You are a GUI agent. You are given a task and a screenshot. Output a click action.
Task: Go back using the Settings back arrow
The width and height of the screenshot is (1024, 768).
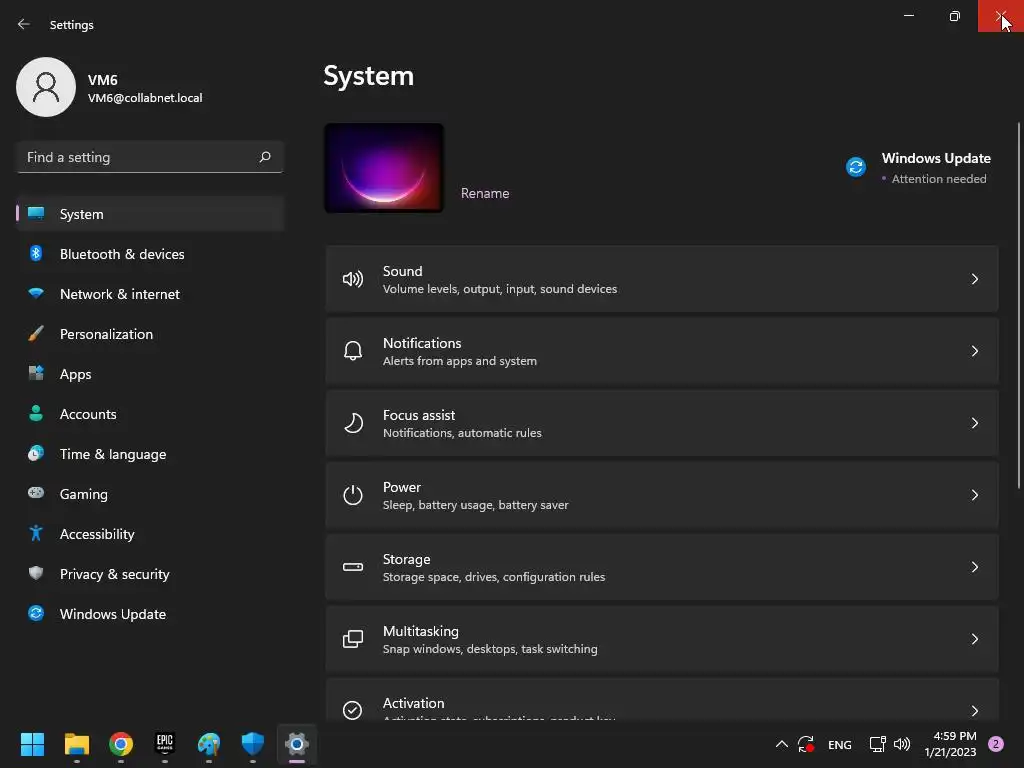click(x=24, y=24)
